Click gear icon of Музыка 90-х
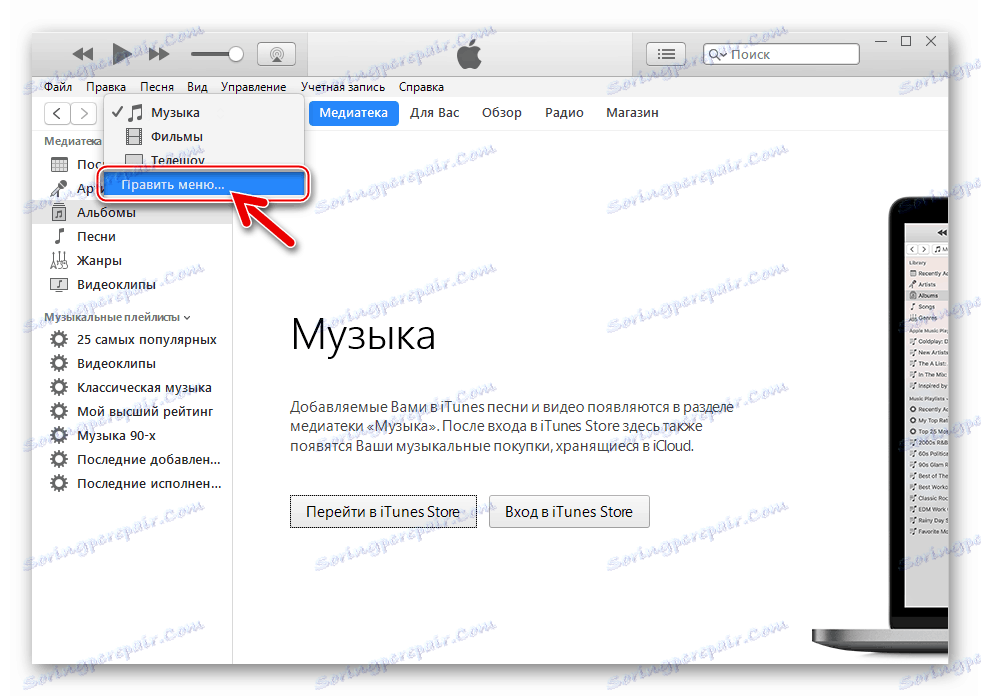 (59, 436)
